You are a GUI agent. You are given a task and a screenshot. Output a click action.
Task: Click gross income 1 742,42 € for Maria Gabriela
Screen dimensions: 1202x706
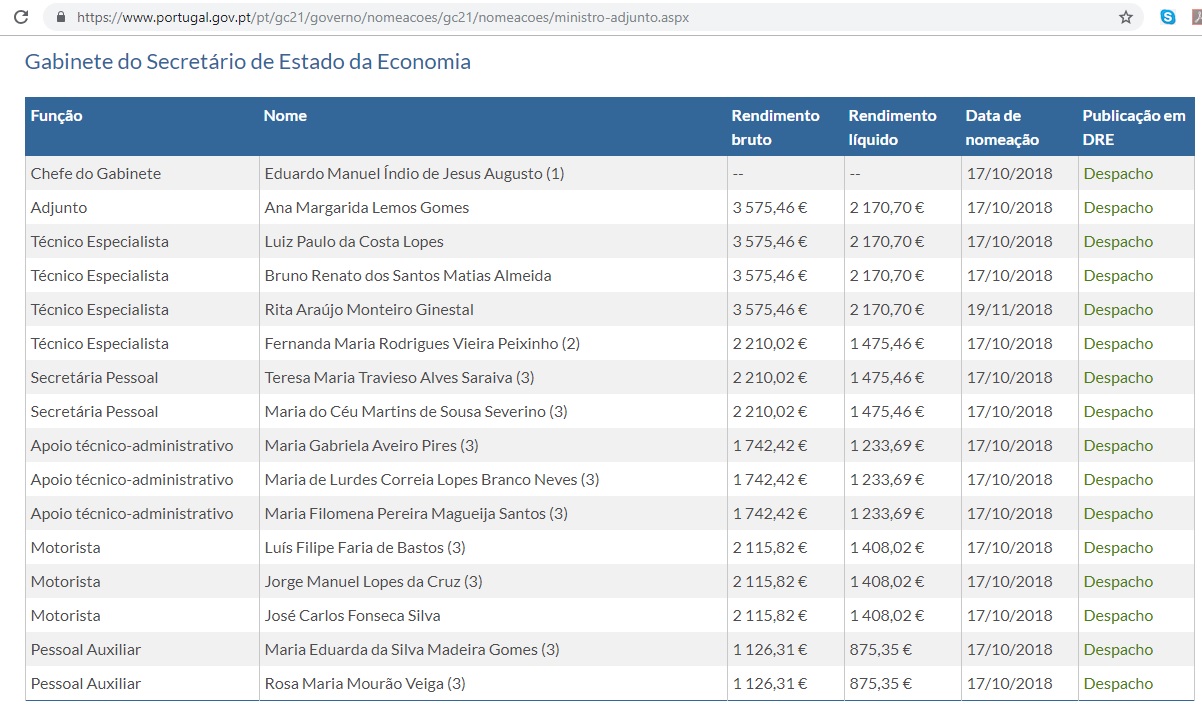point(770,445)
